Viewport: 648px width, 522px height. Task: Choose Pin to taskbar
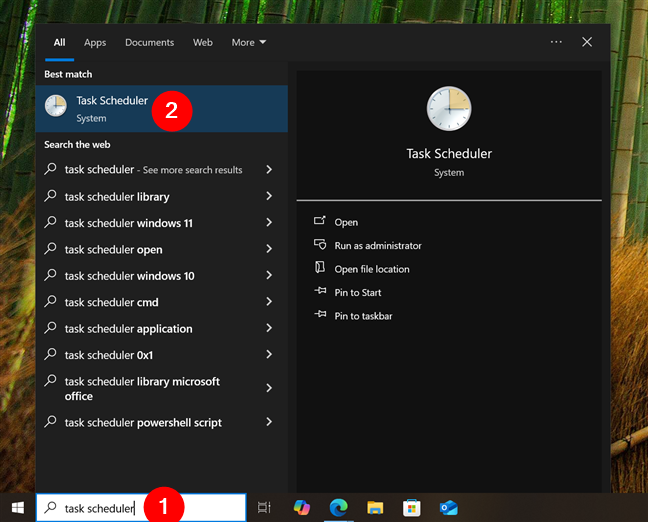pos(363,316)
